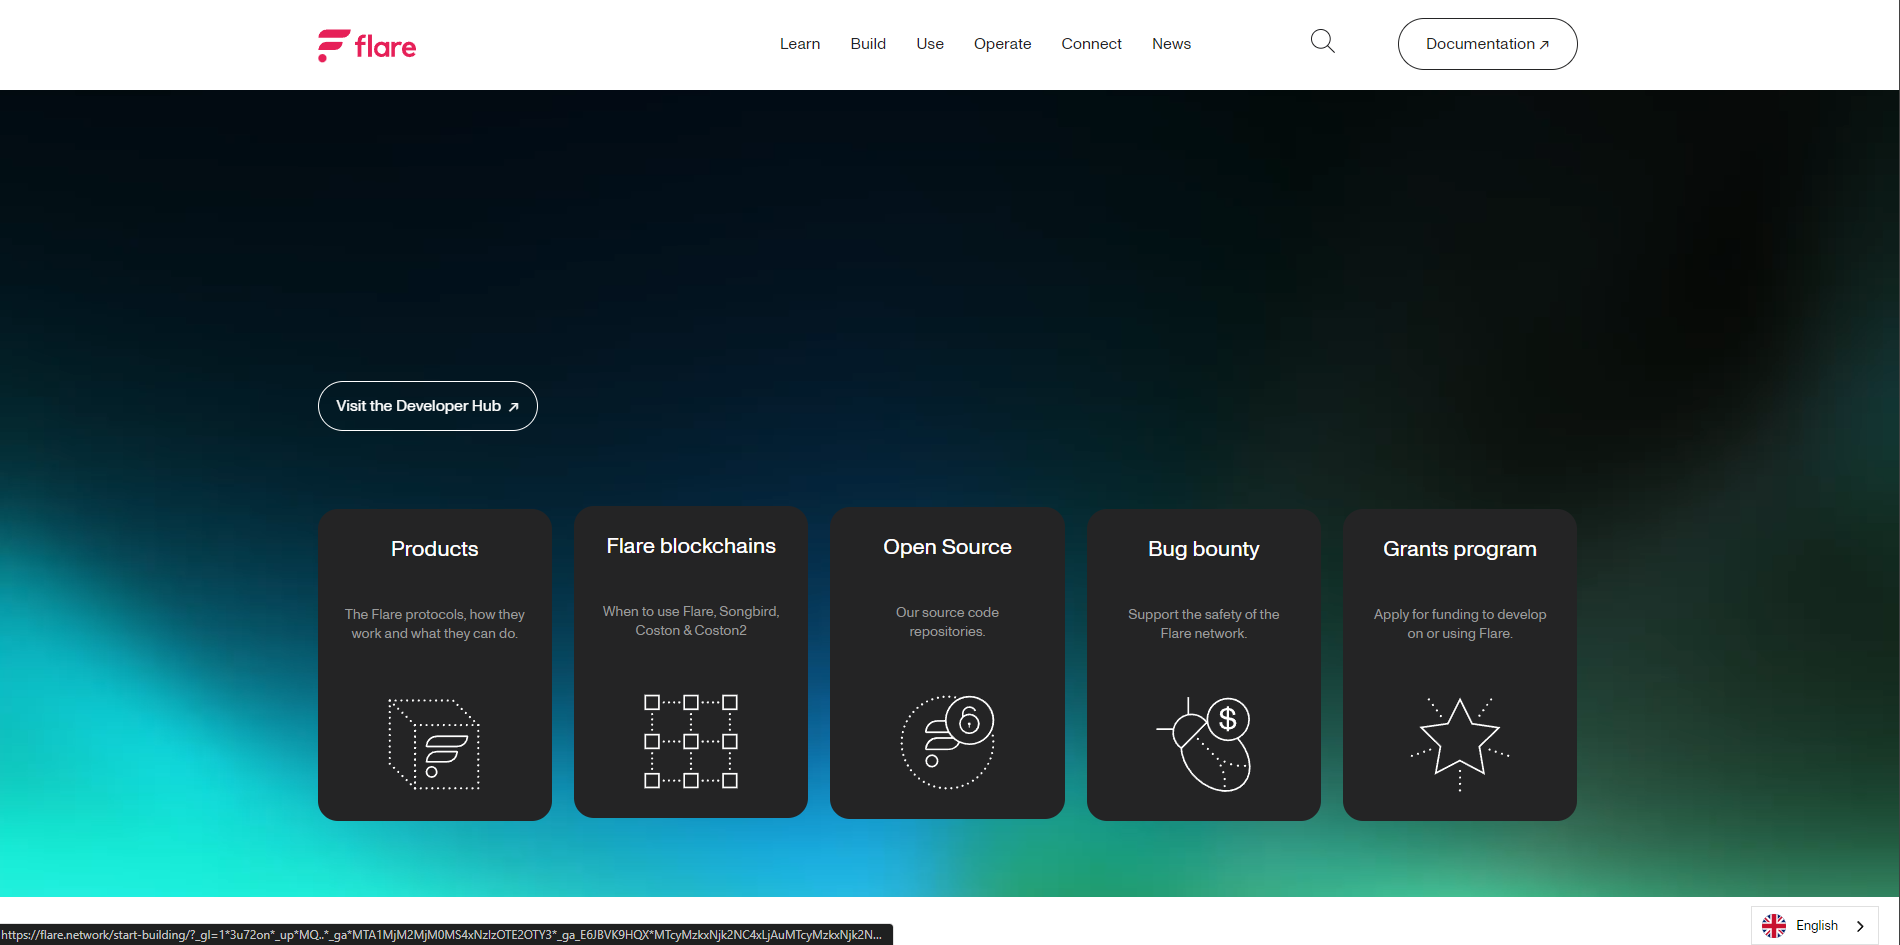Open the Connect menu
Screen dimensions: 1900x945
pos(1091,44)
